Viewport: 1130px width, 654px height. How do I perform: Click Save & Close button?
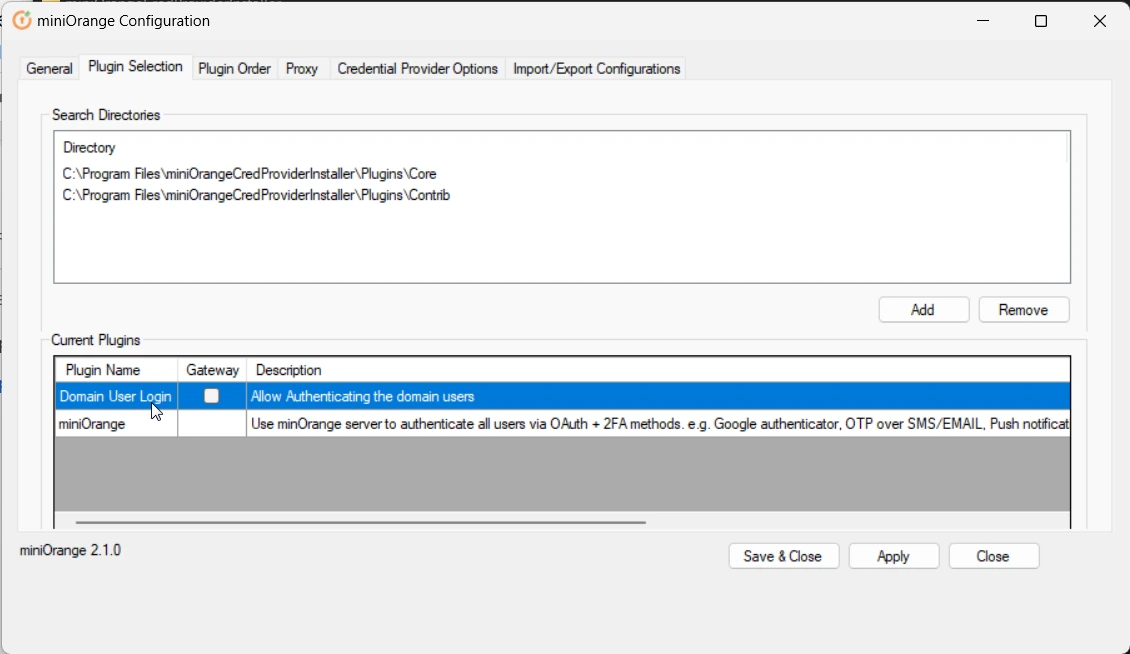pyautogui.click(x=783, y=557)
